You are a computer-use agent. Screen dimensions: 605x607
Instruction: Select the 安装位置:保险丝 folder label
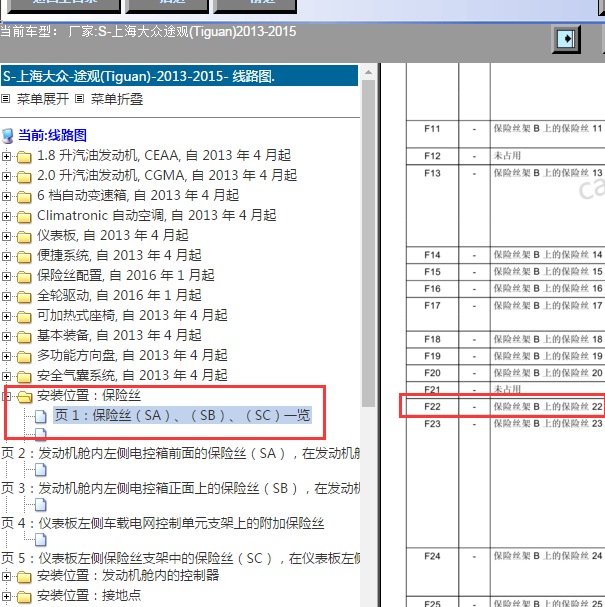pyautogui.click(x=89, y=396)
